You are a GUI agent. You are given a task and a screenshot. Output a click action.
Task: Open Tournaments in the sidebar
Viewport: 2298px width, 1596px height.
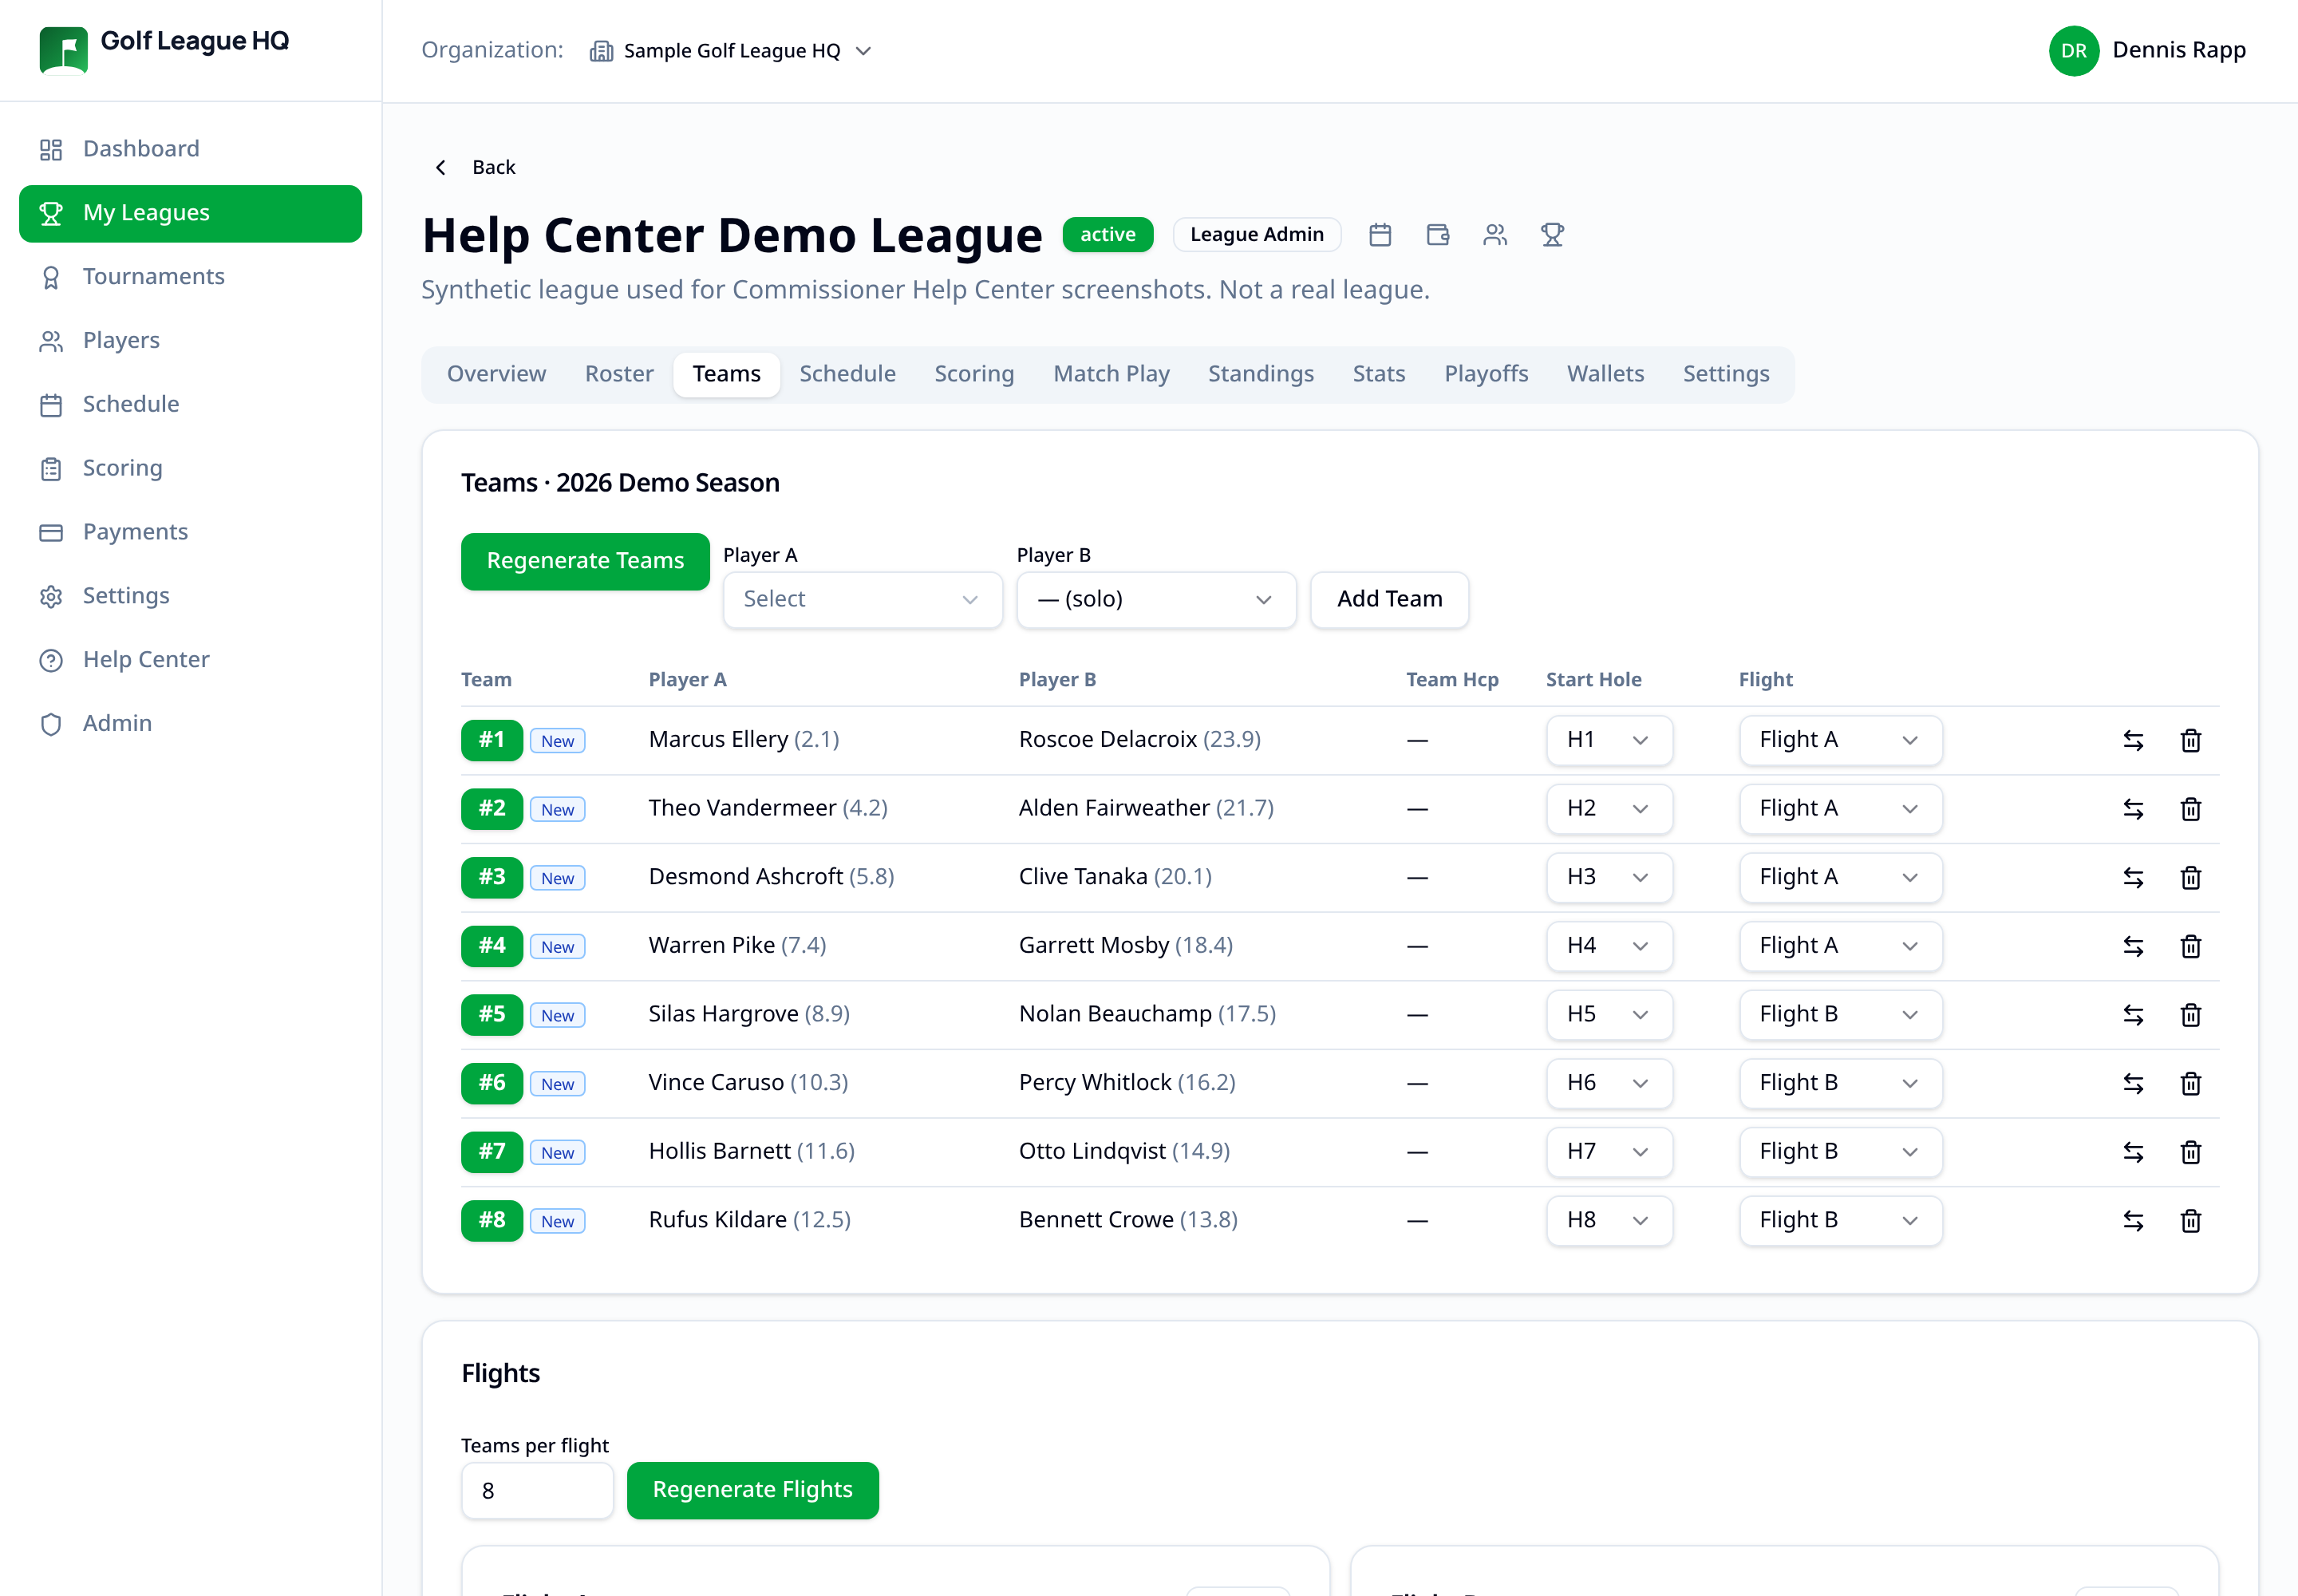[x=190, y=277]
